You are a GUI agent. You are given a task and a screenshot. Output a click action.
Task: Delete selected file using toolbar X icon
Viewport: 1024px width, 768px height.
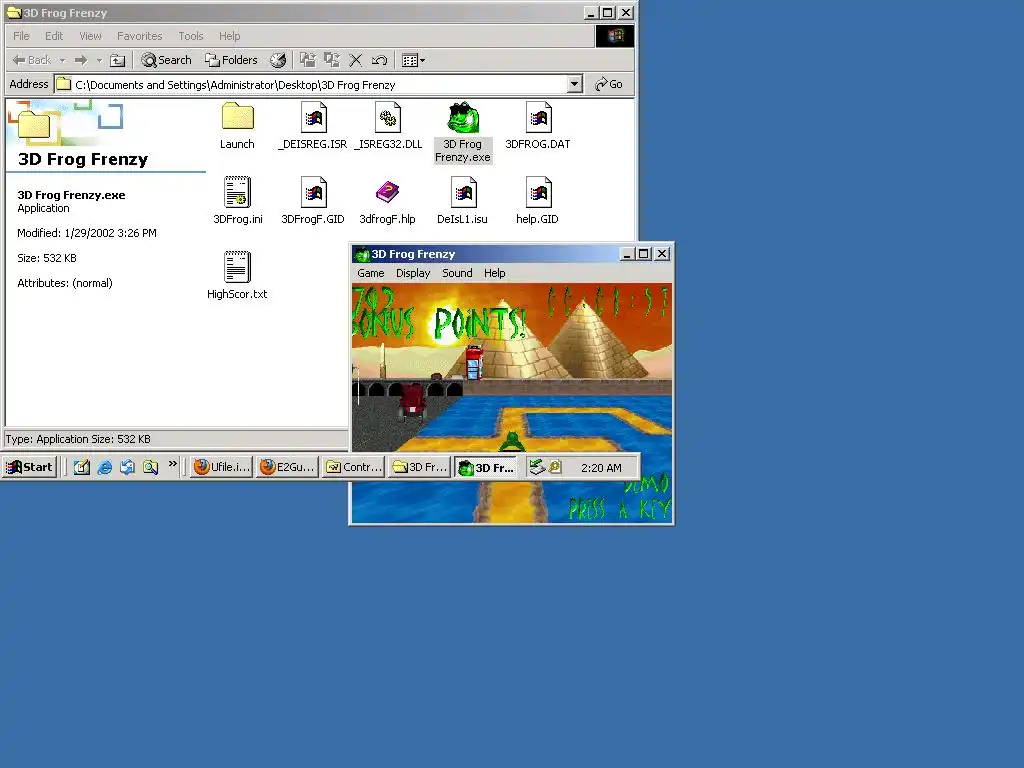[355, 60]
